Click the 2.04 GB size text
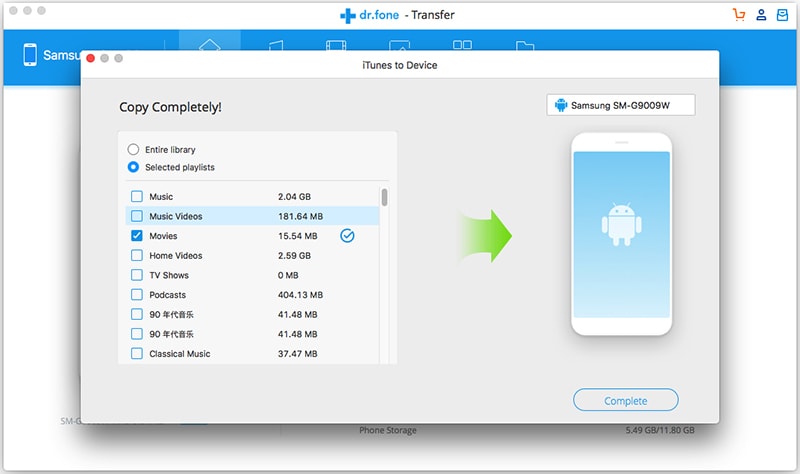The width and height of the screenshot is (800, 474). click(294, 196)
